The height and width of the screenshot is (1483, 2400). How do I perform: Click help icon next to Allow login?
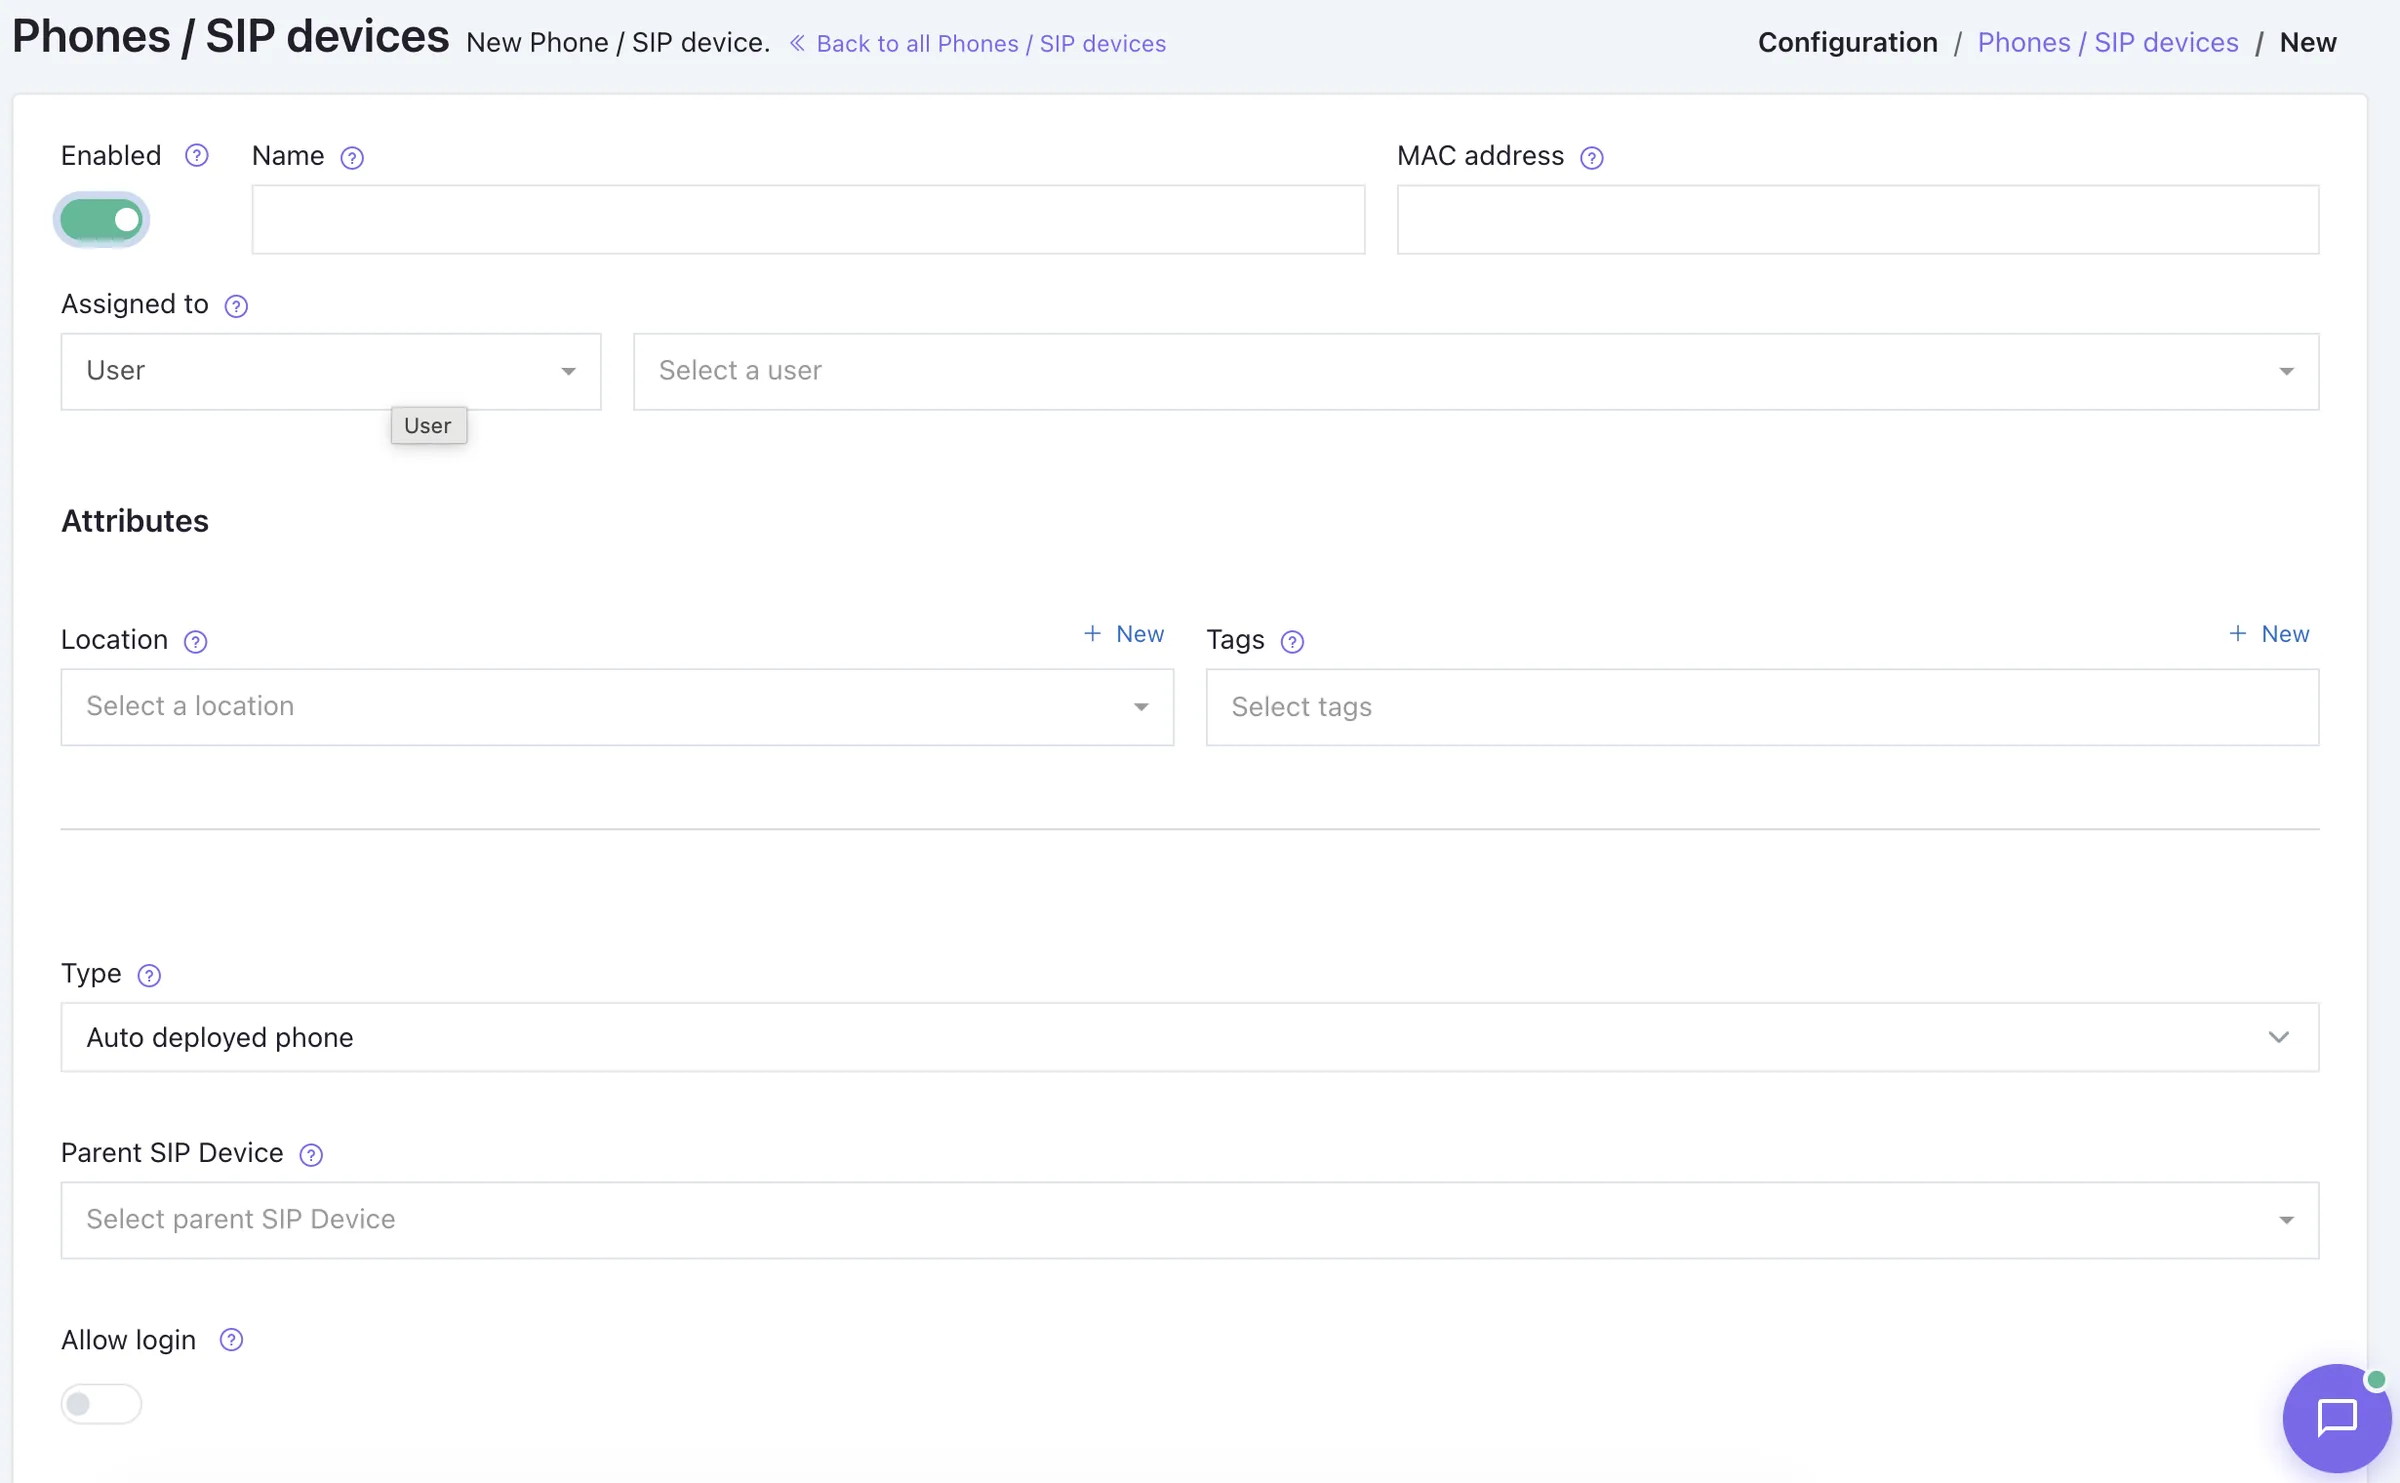(x=231, y=1339)
